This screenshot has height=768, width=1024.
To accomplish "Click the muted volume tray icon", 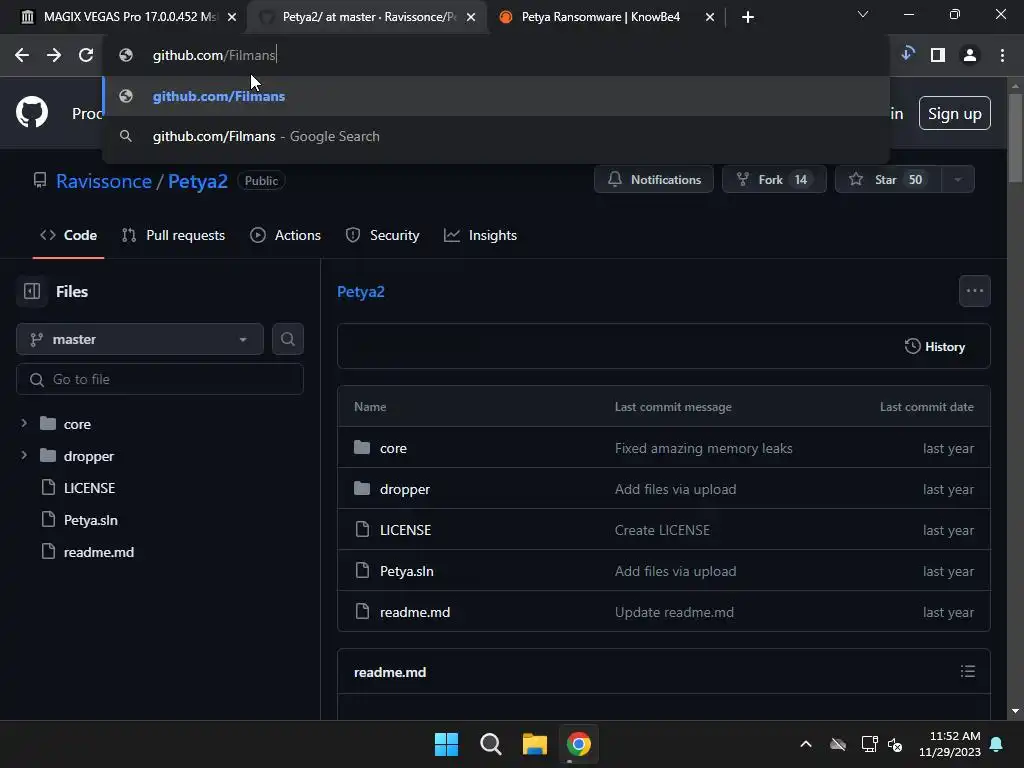I will click(x=895, y=744).
